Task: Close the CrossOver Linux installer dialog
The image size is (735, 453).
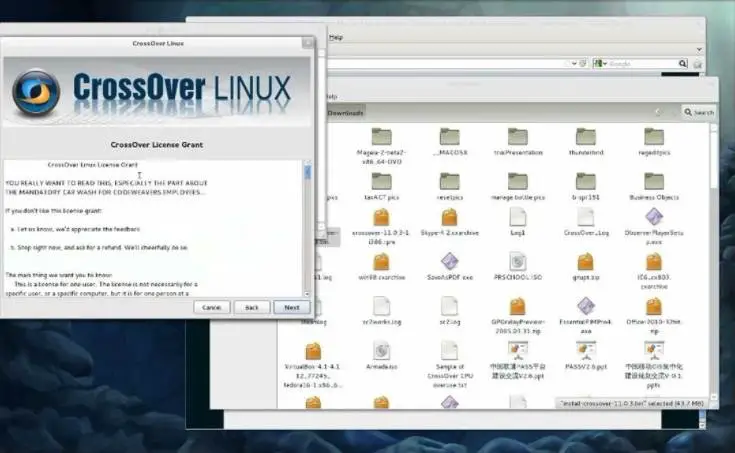Action: pyautogui.click(x=308, y=43)
